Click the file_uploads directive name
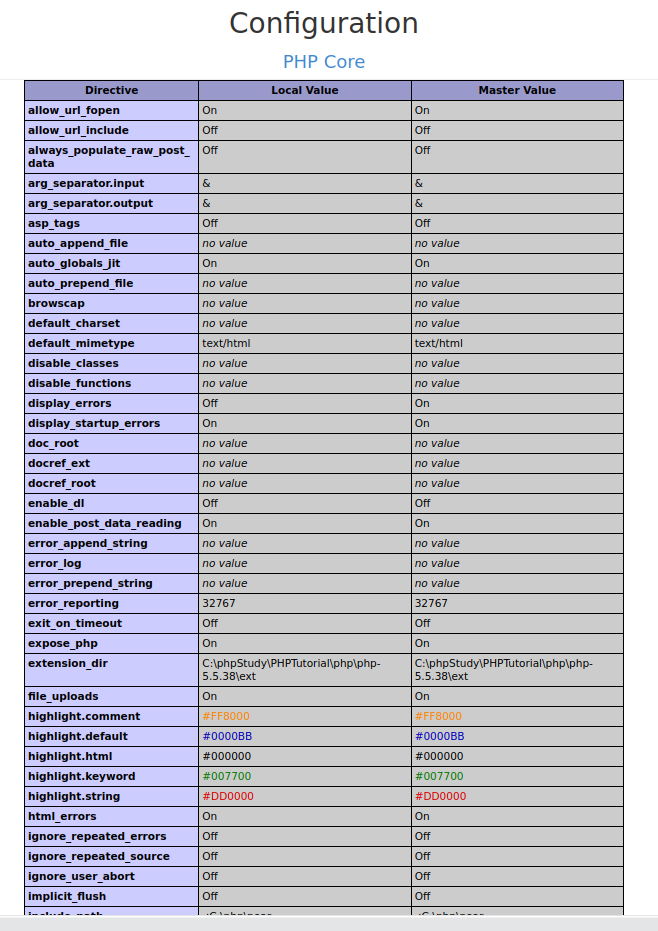Image resolution: width=658 pixels, height=931 pixels. coord(63,696)
